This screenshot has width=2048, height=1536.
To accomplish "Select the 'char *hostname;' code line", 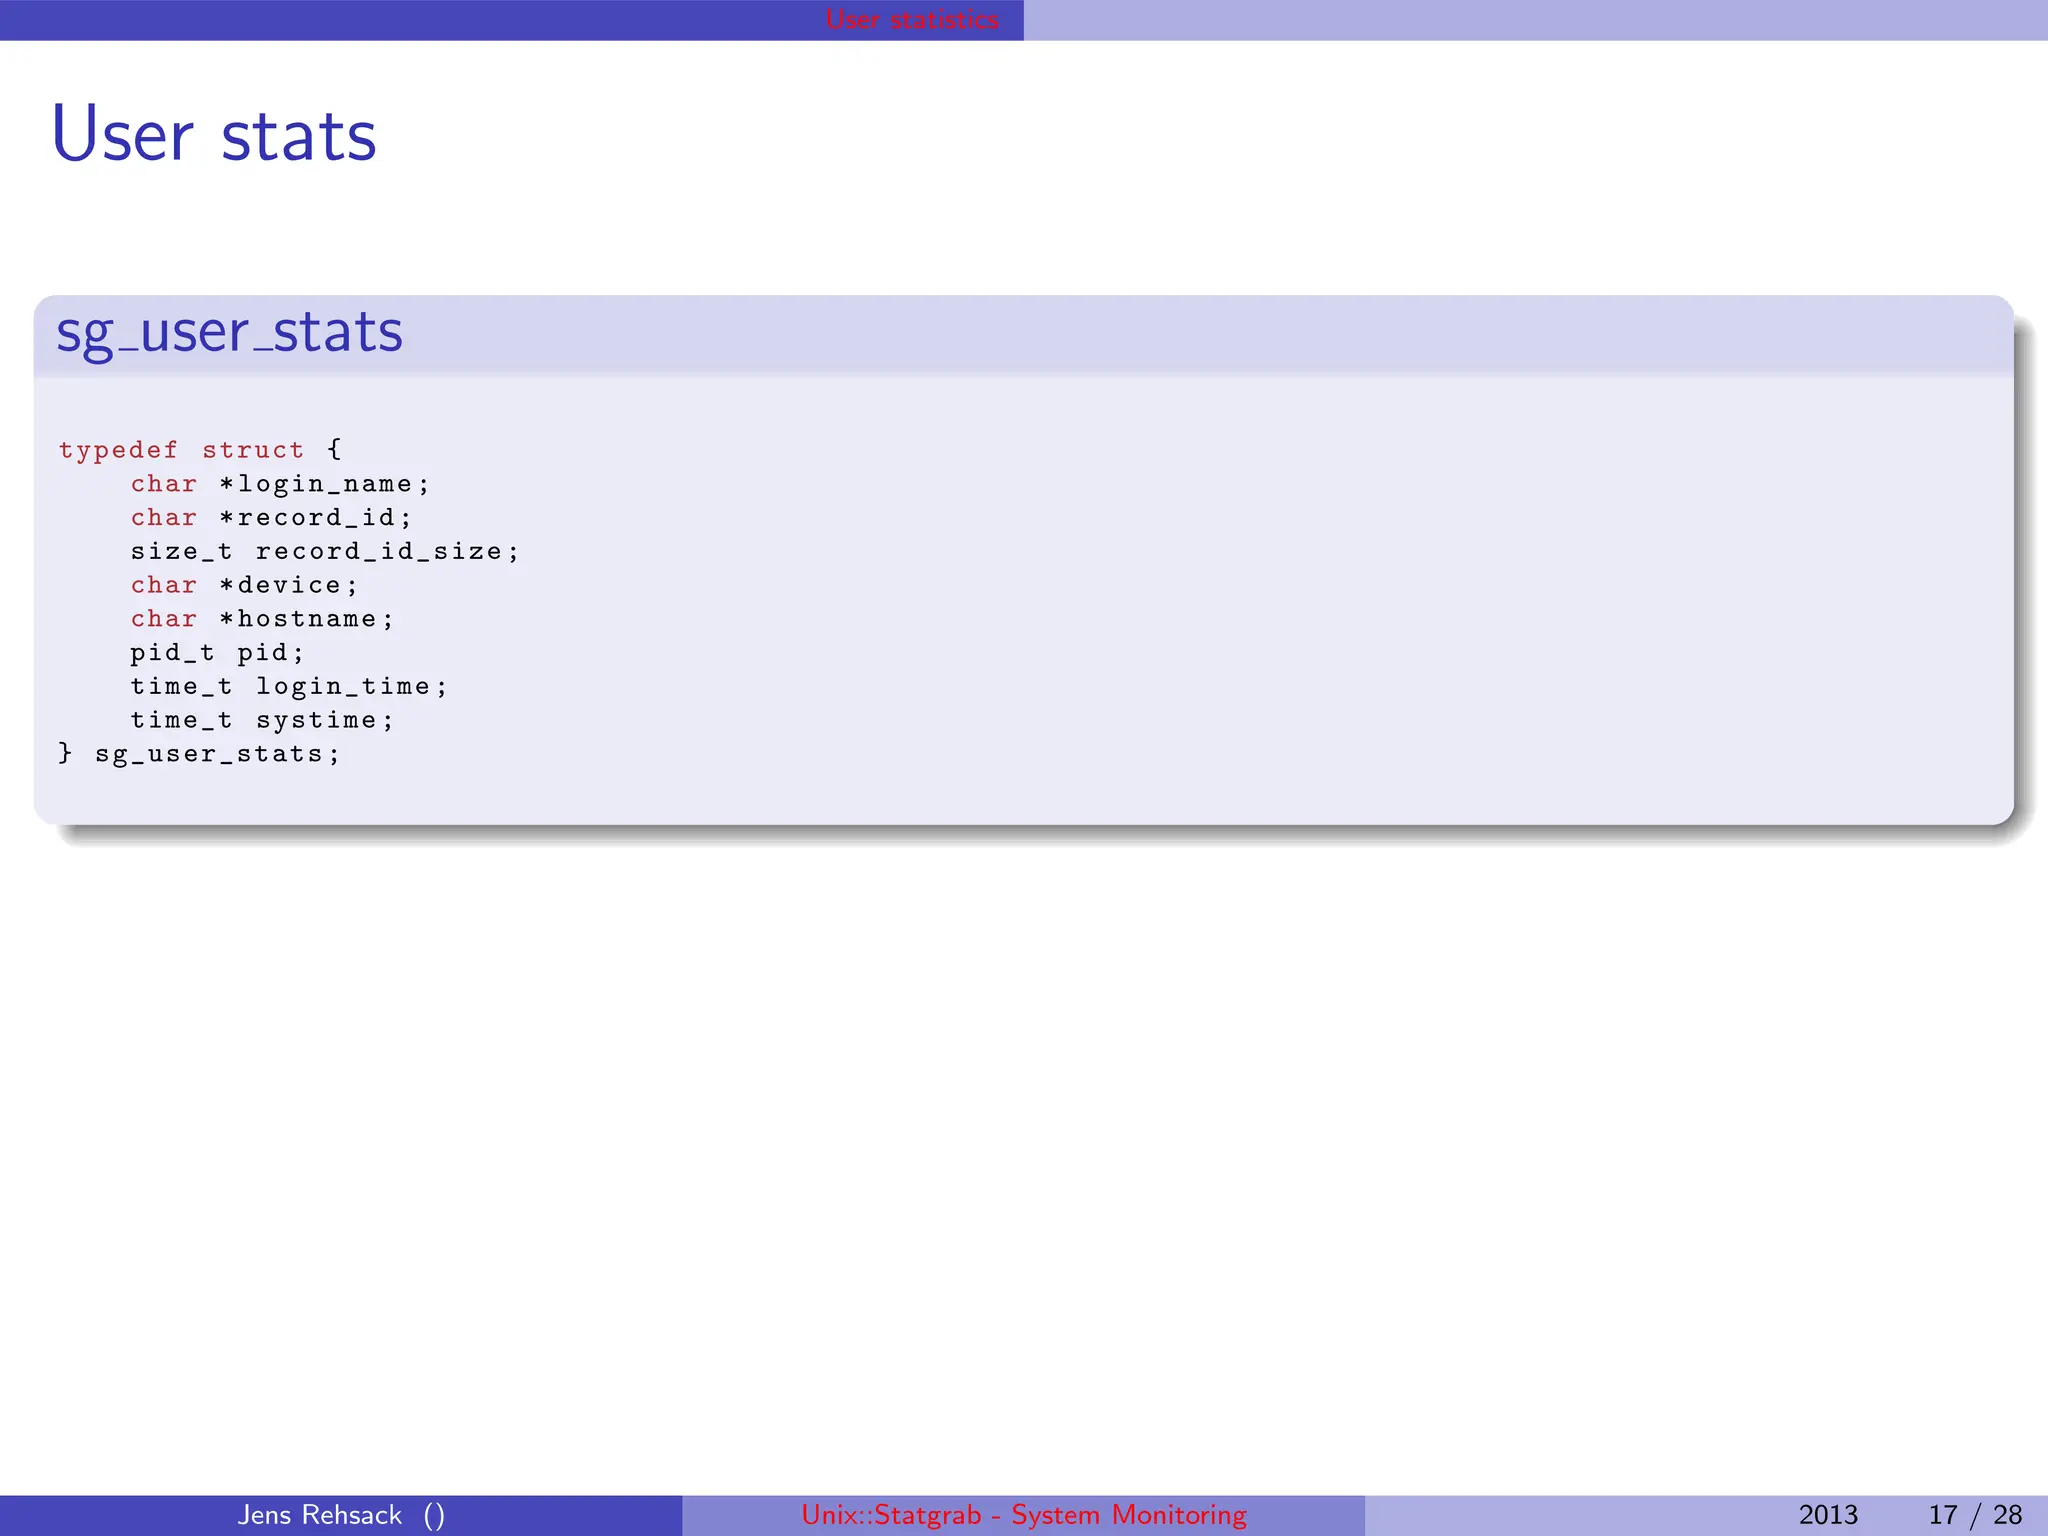I will pos(262,619).
